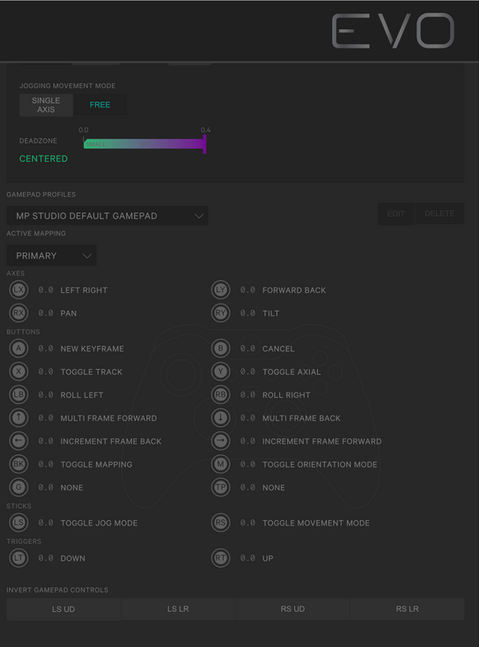Click the Up trigger mapping label
The image size is (479, 647).
pyautogui.click(x=268, y=558)
